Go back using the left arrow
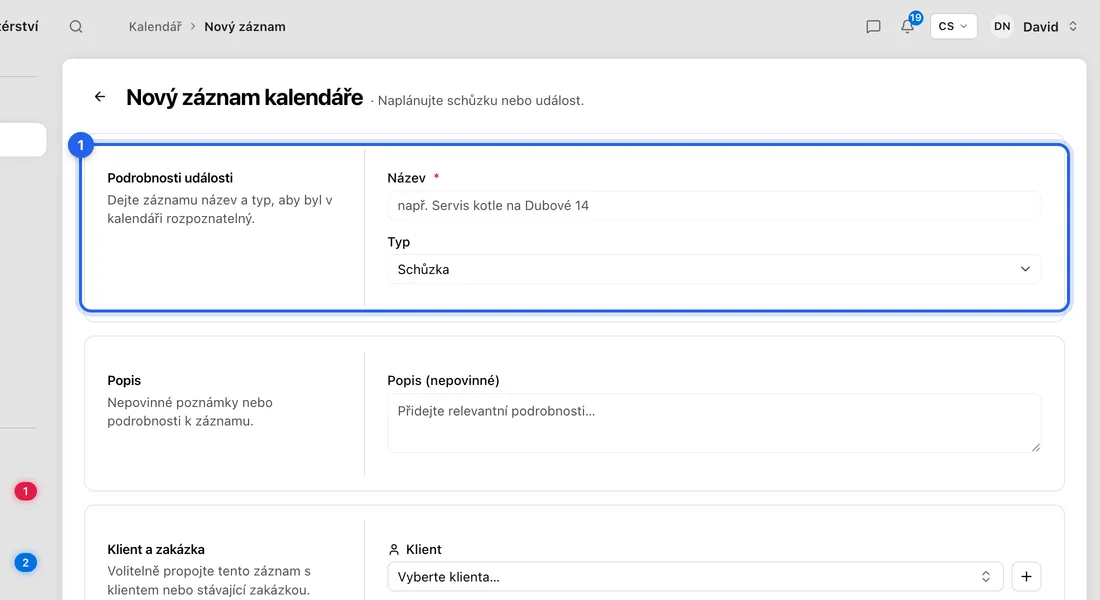This screenshot has width=1100, height=600. pos(100,97)
